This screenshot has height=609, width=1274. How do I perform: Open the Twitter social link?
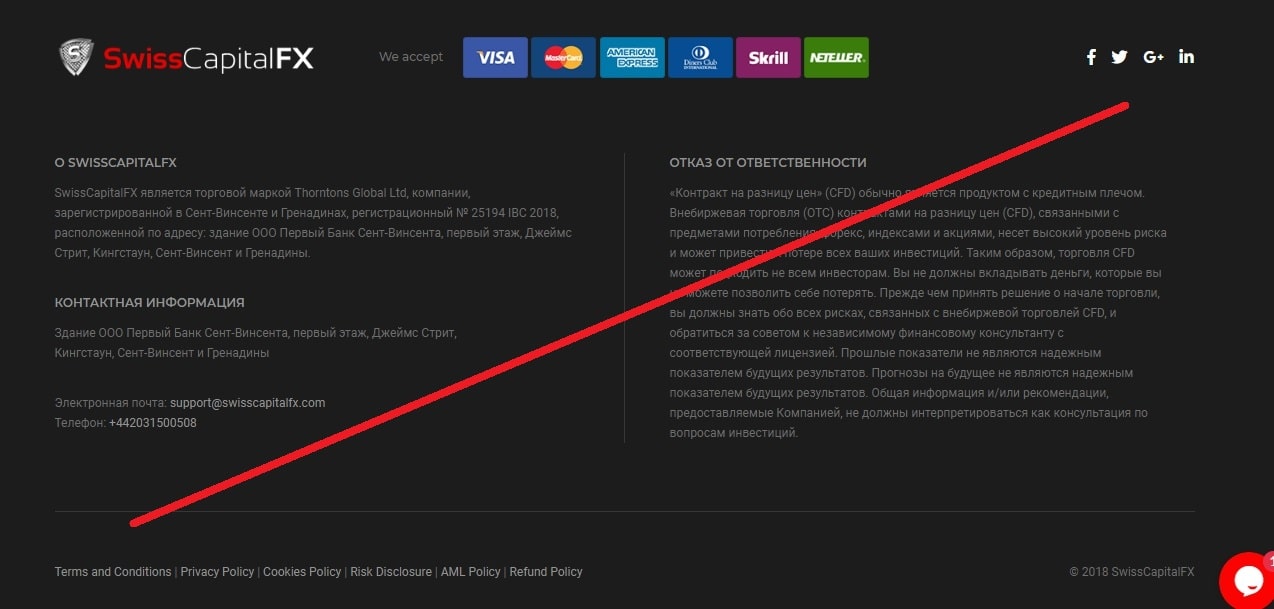pyautogui.click(x=1119, y=57)
